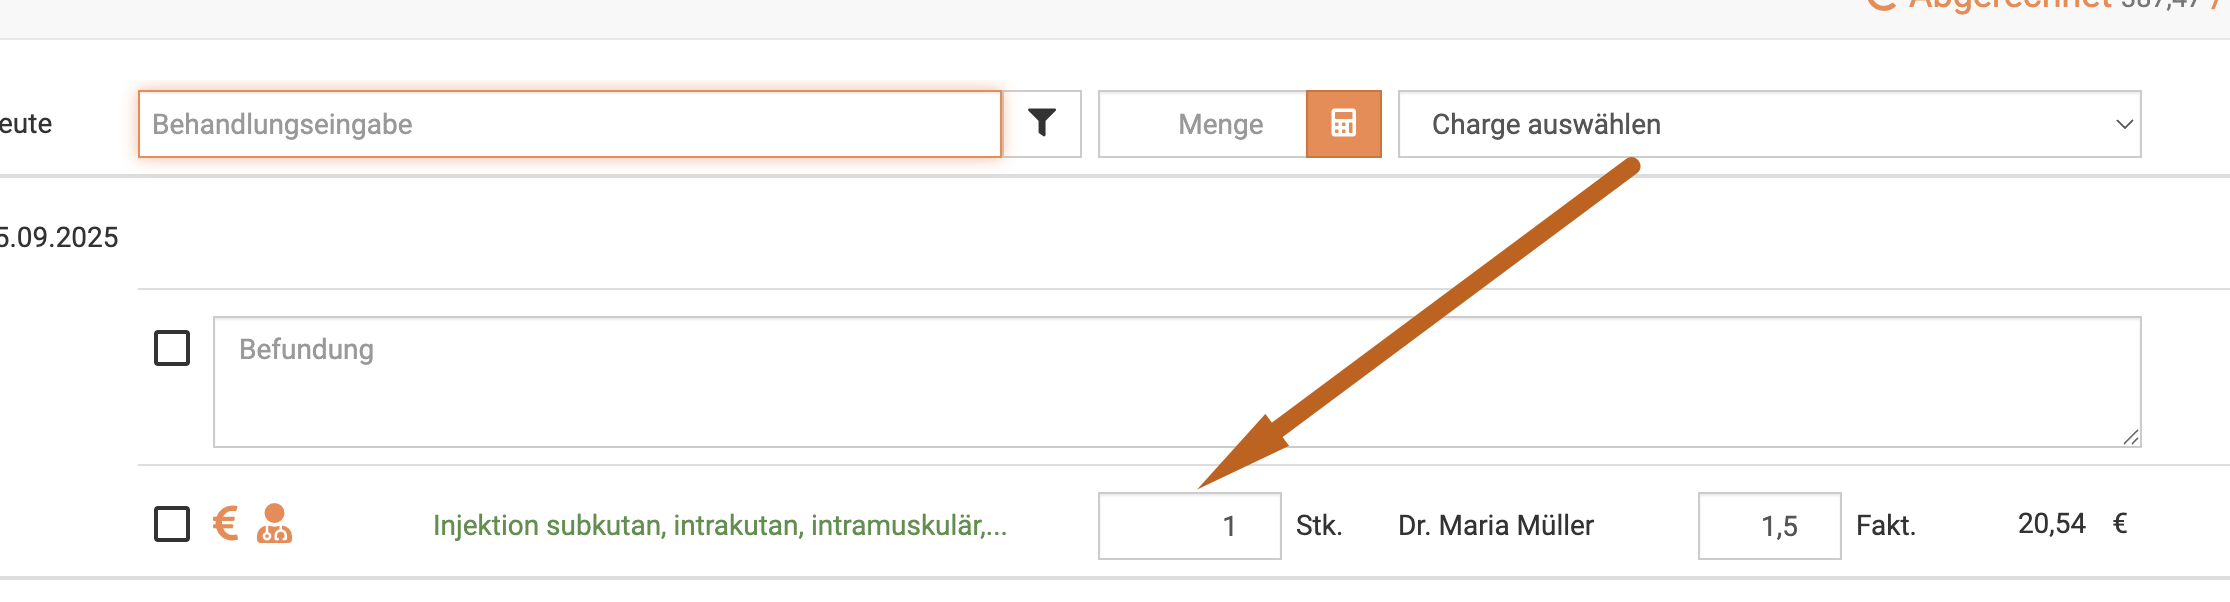Screen dimensions: 2230x602
Task: Click the Dr. Maria Müller name
Action: click(1495, 525)
